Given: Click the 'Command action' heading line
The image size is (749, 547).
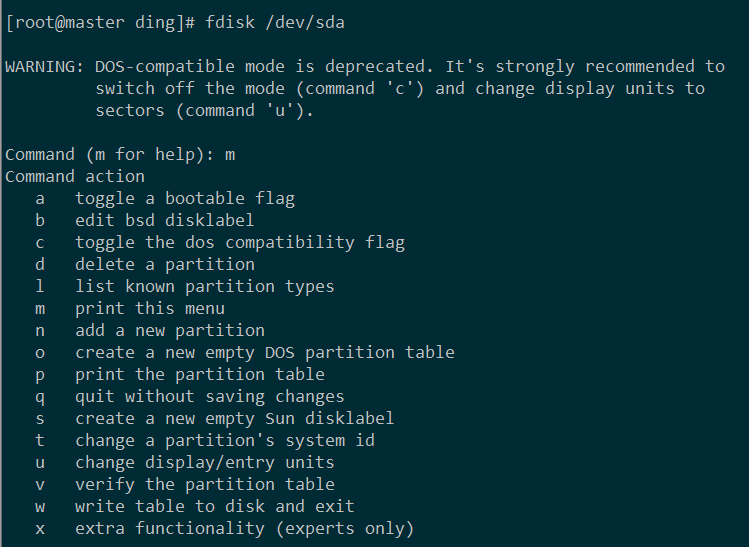Looking at the screenshot, I should (x=75, y=176).
